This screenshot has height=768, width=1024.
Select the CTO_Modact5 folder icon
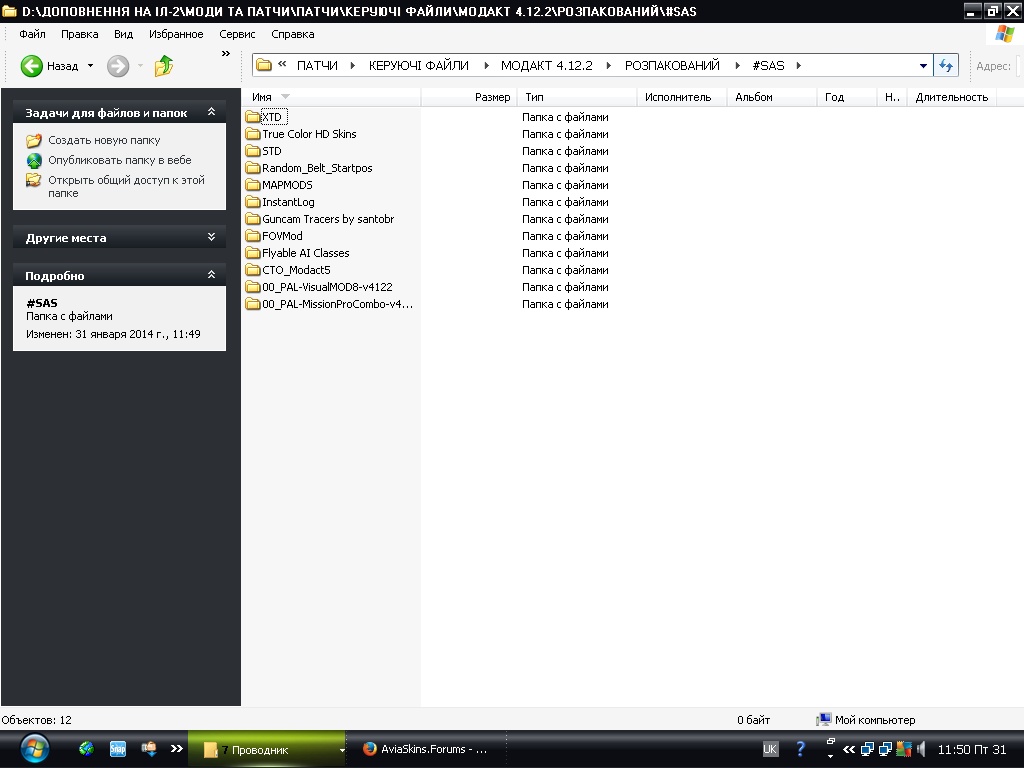click(x=253, y=270)
